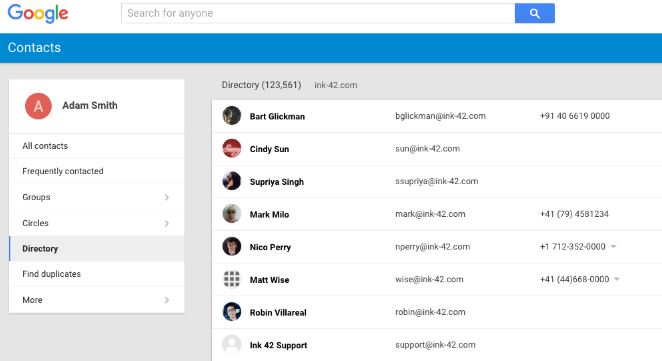Click Mark Milo's avatar picture
The width and height of the screenshot is (662, 361).
pyautogui.click(x=232, y=214)
